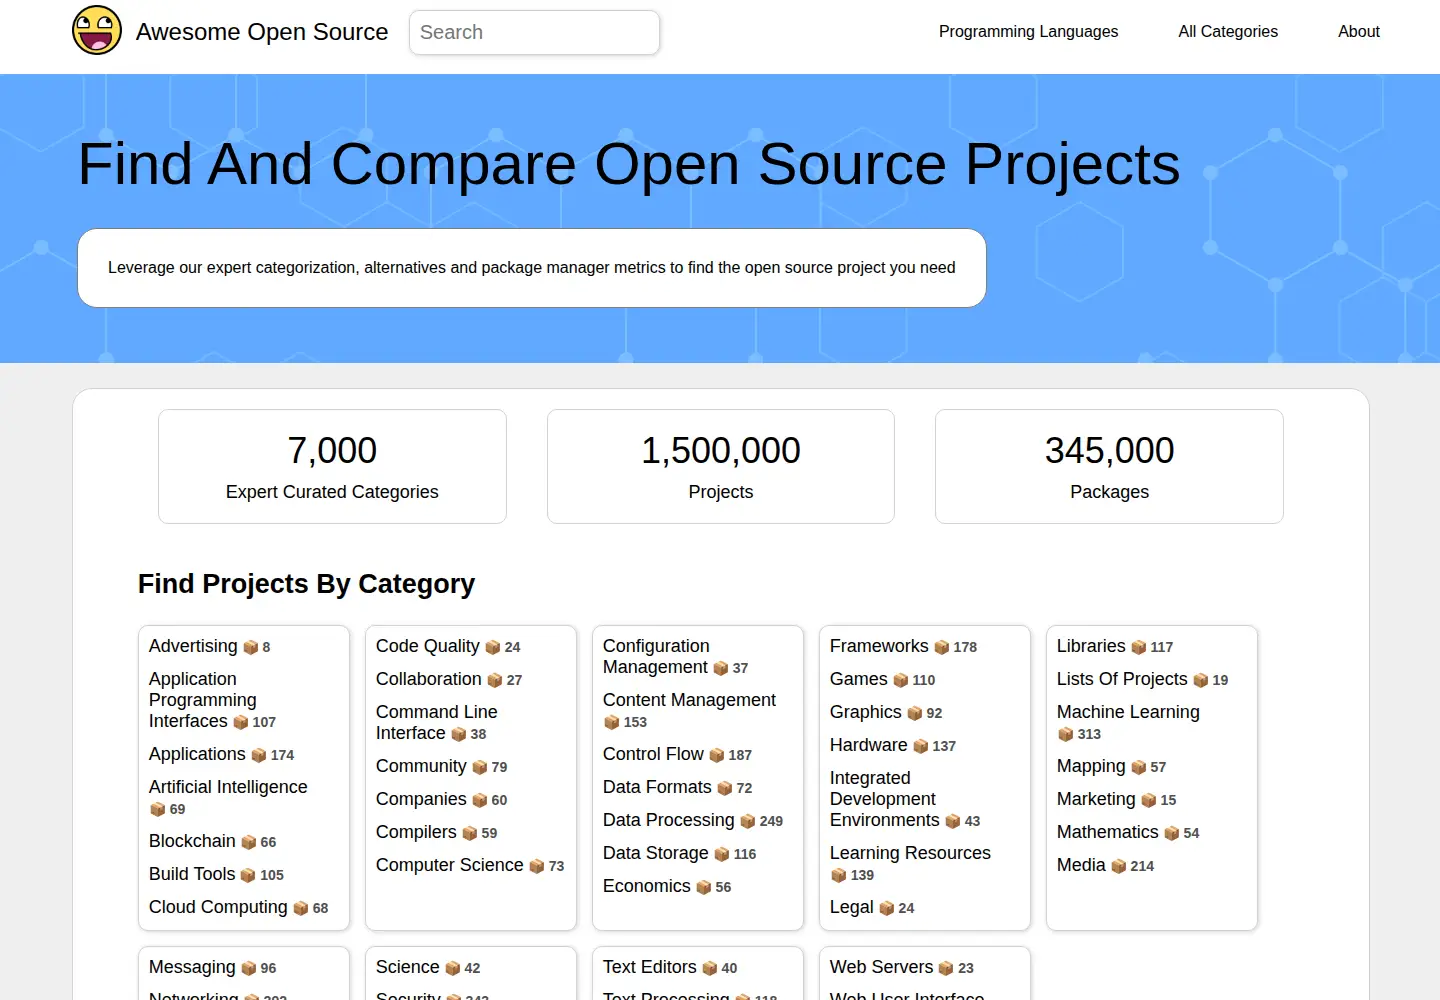Viewport: 1440px width, 1000px height.
Task: Click the package icon beside Blockchain
Action: [x=249, y=842]
